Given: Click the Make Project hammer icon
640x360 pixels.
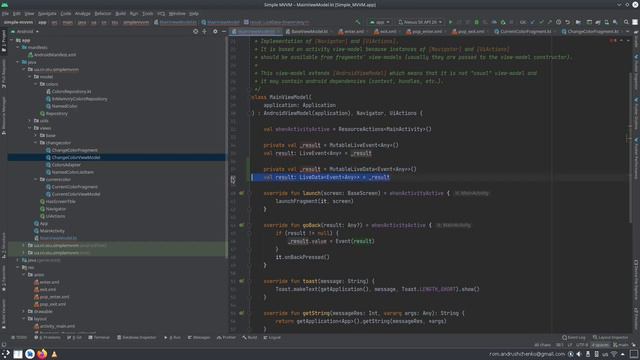Looking at the screenshot, I should pyautogui.click(x=358, y=22).
